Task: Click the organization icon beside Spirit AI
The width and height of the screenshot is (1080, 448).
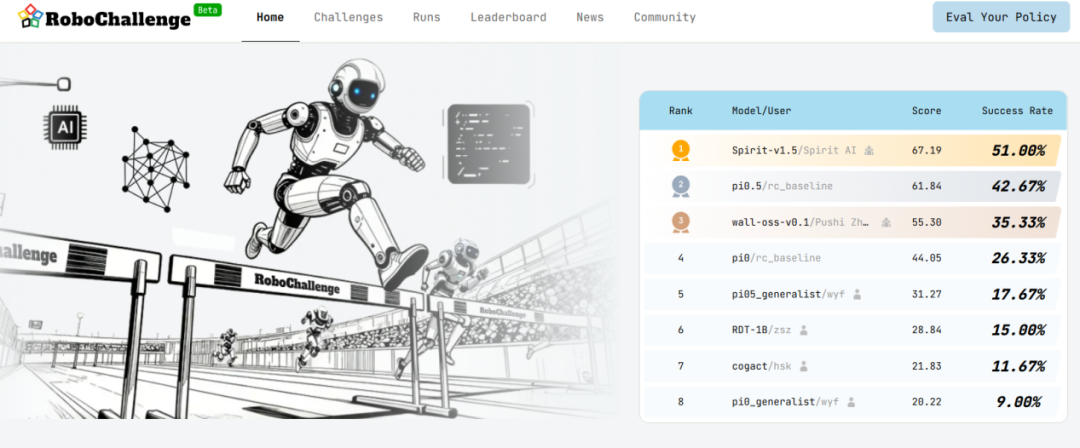Action: coord(869,150)
